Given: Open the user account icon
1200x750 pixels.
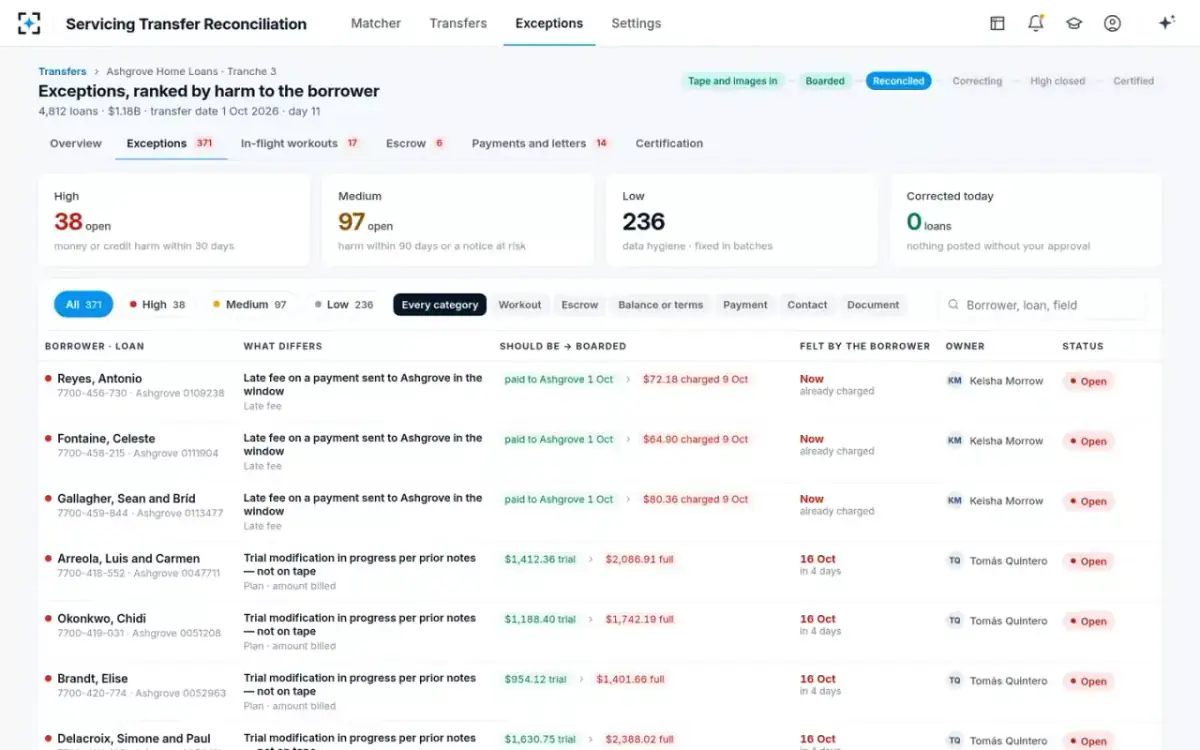Looking at the screenshot, I should click(x=1112, y=23).
